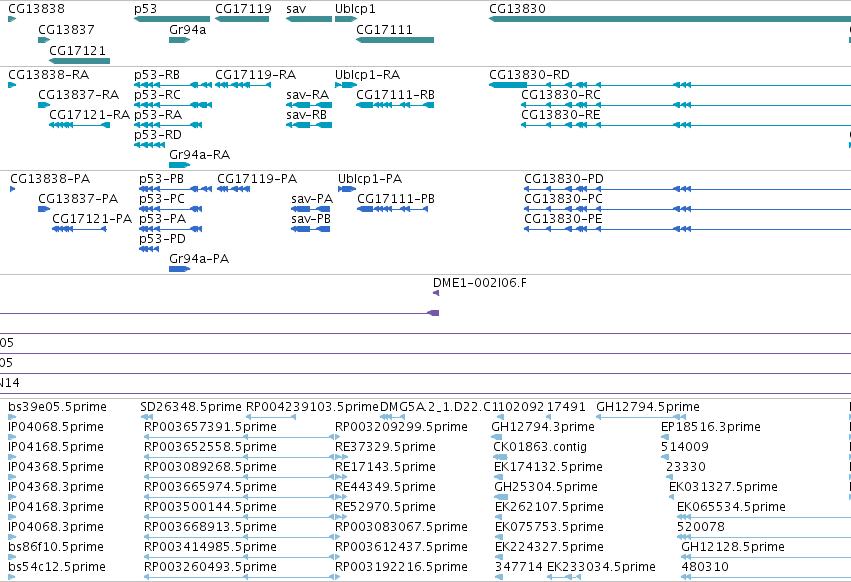
Task: Click the RP003260493.5prime label
Action: point(210,567)
